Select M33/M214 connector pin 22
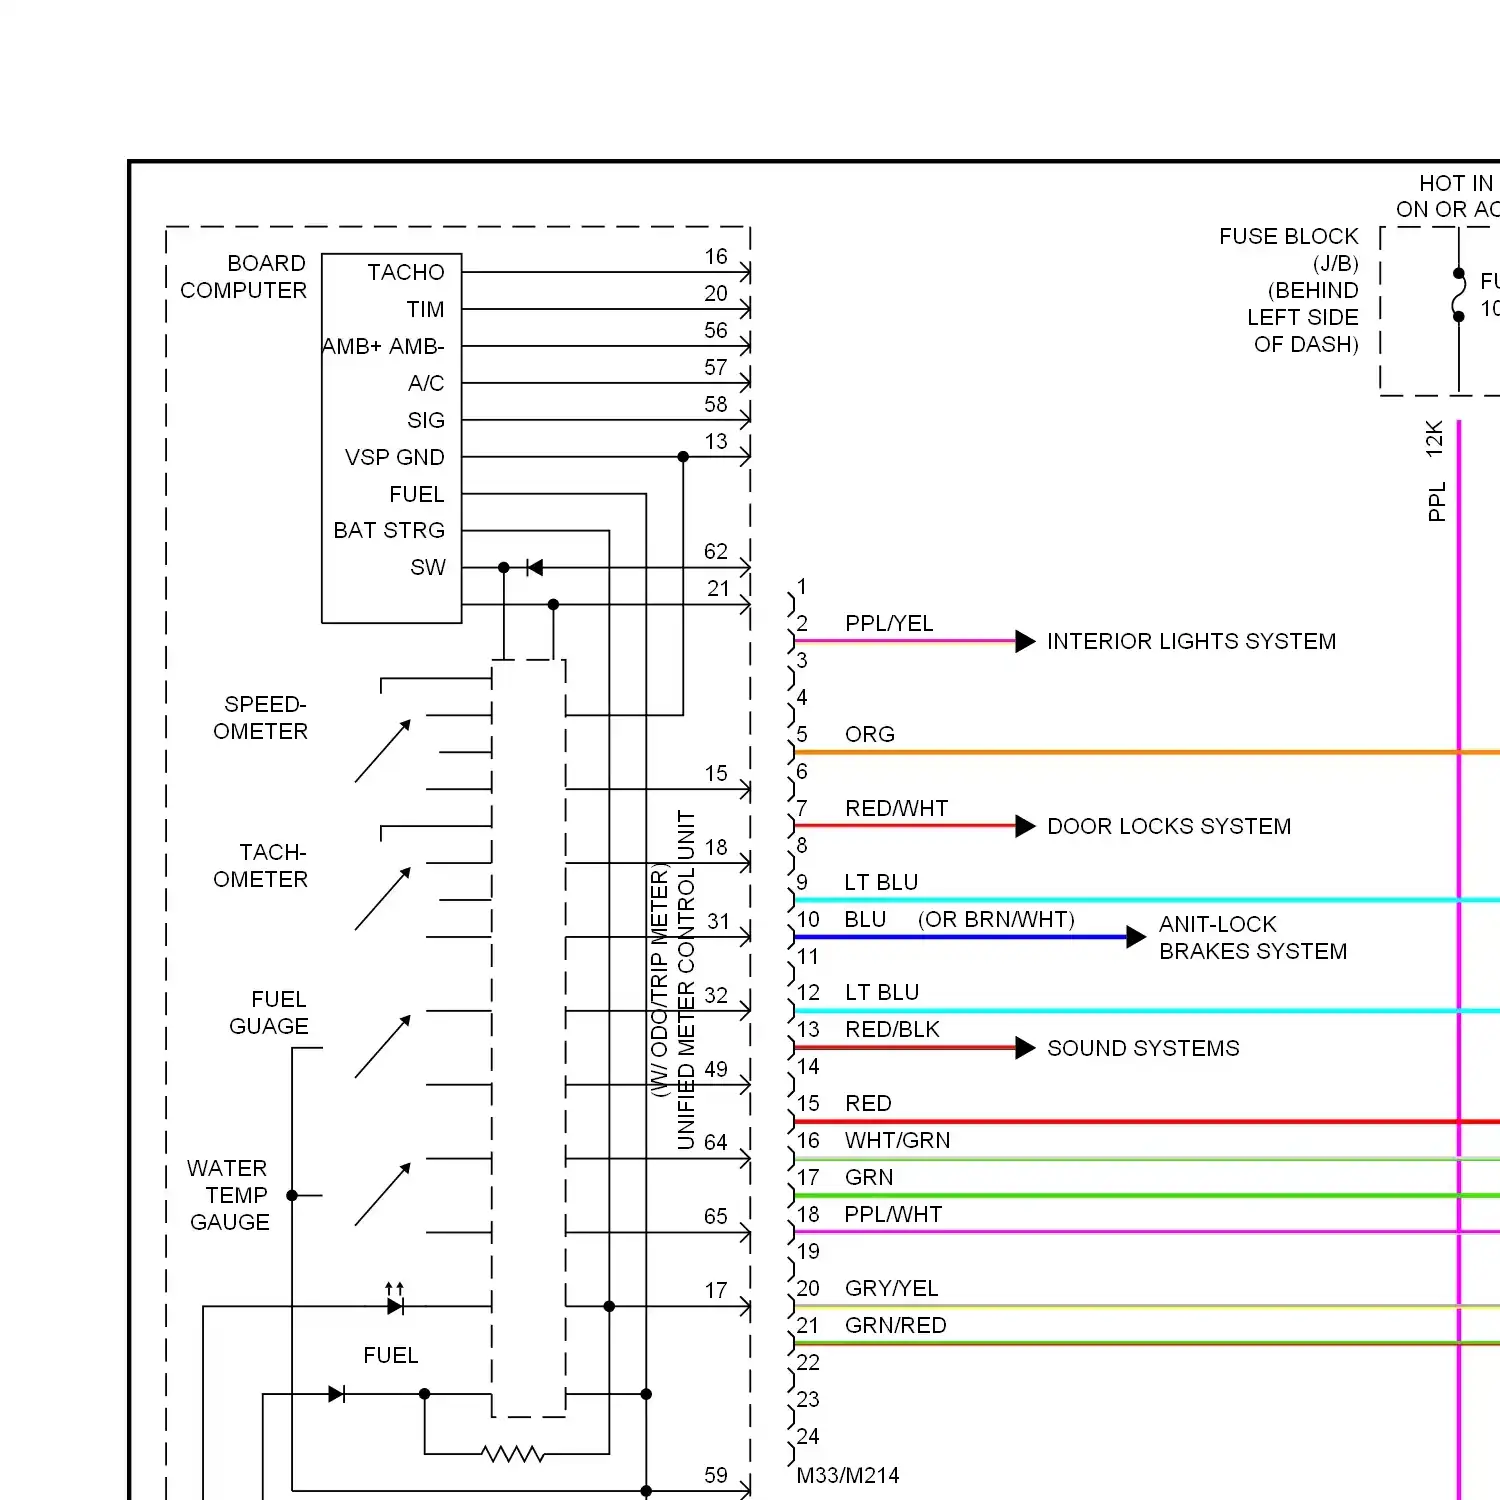 click(x=808, y=1362)
